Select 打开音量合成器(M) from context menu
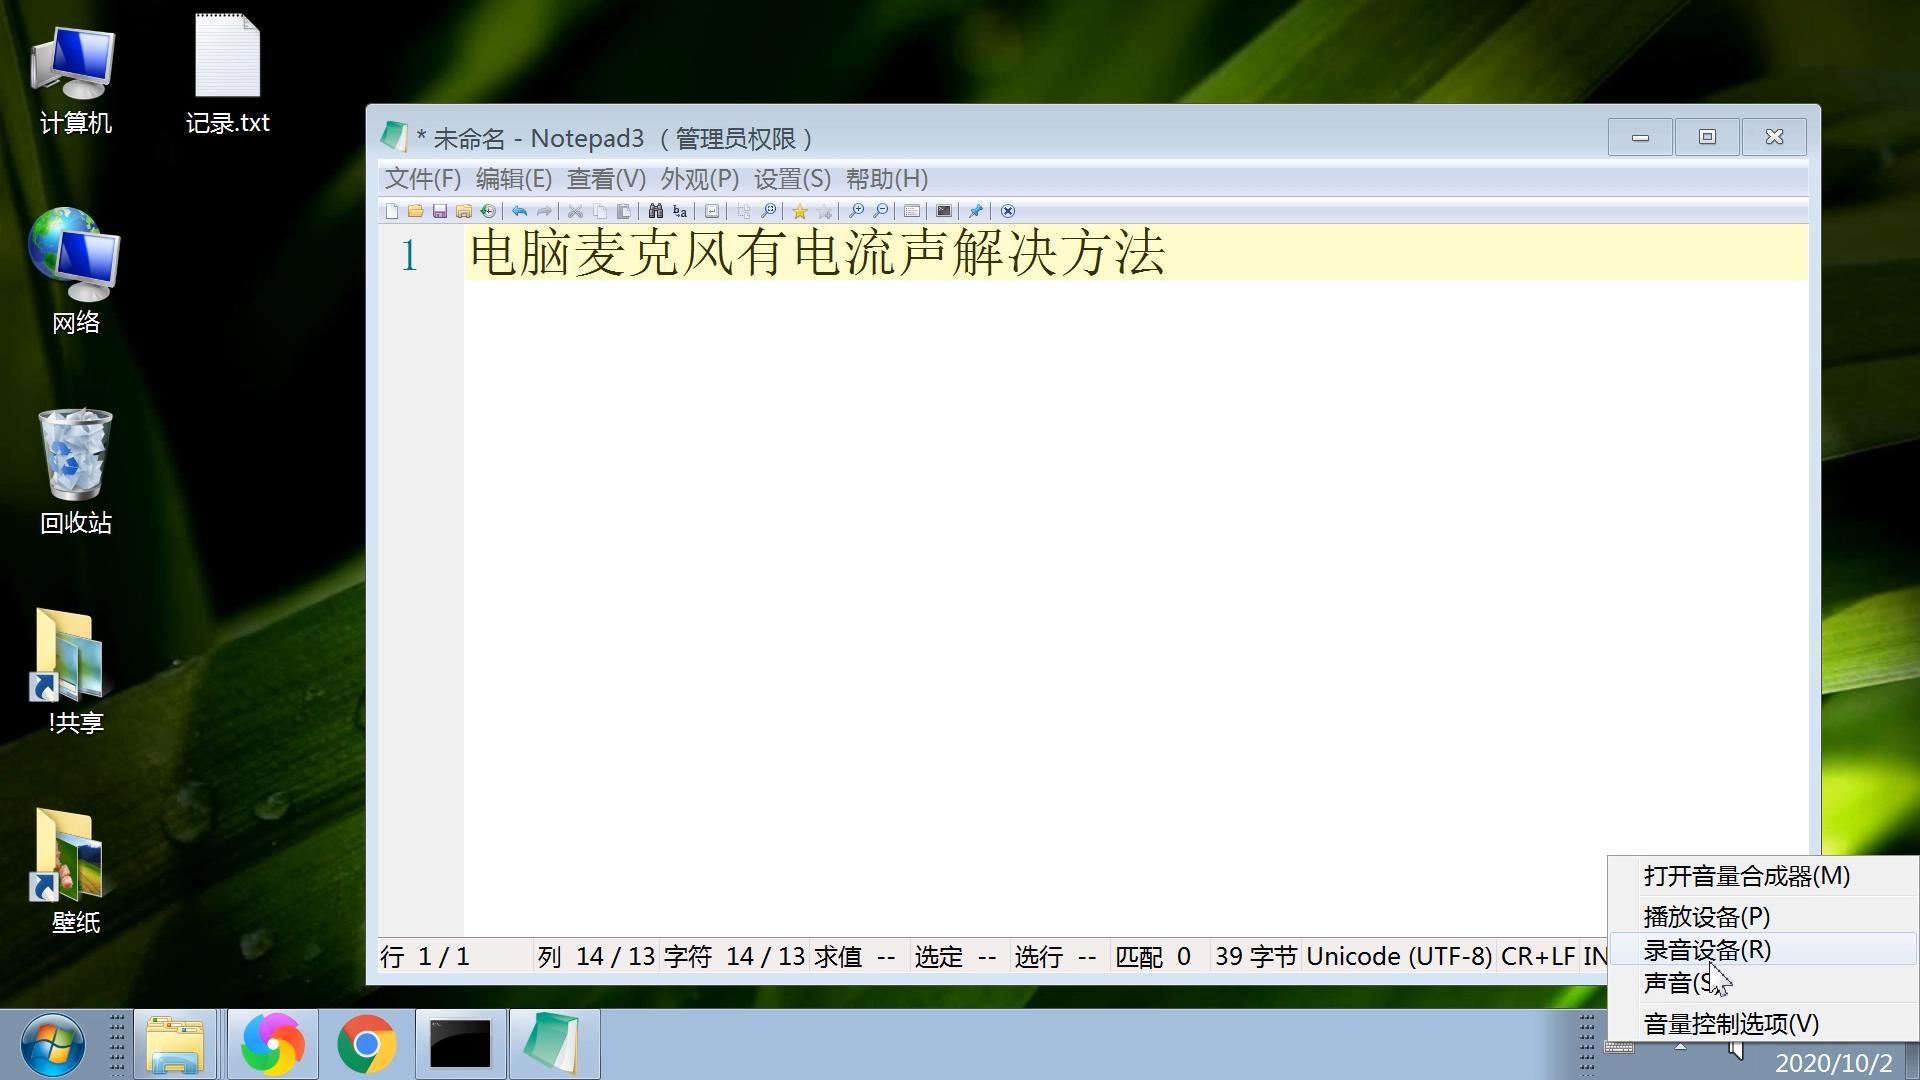 click(x=1762, y=876)
